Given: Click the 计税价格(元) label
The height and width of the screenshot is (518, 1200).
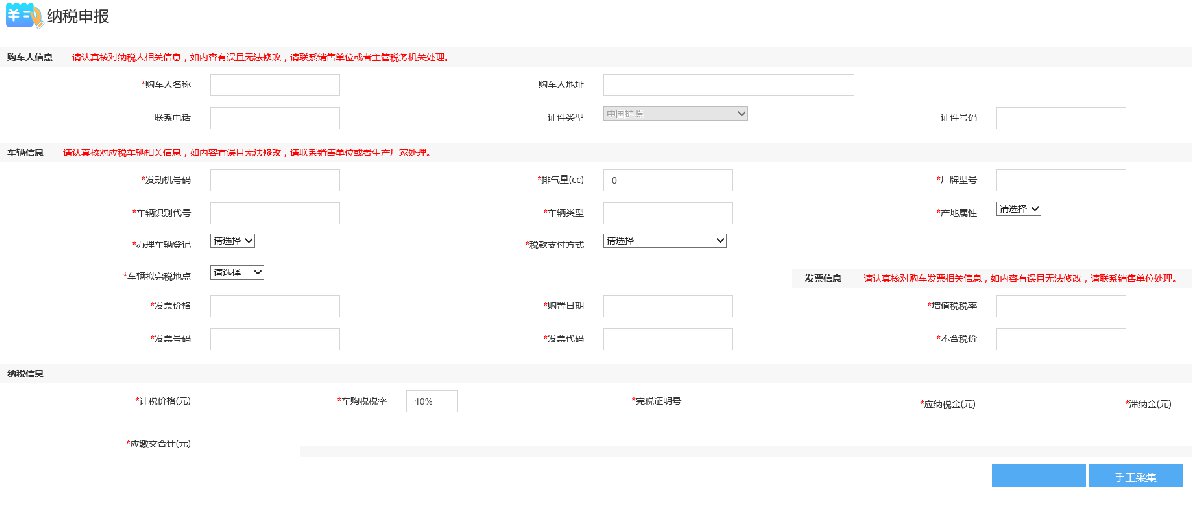Looking at the screenshot, I should (162, 401).
